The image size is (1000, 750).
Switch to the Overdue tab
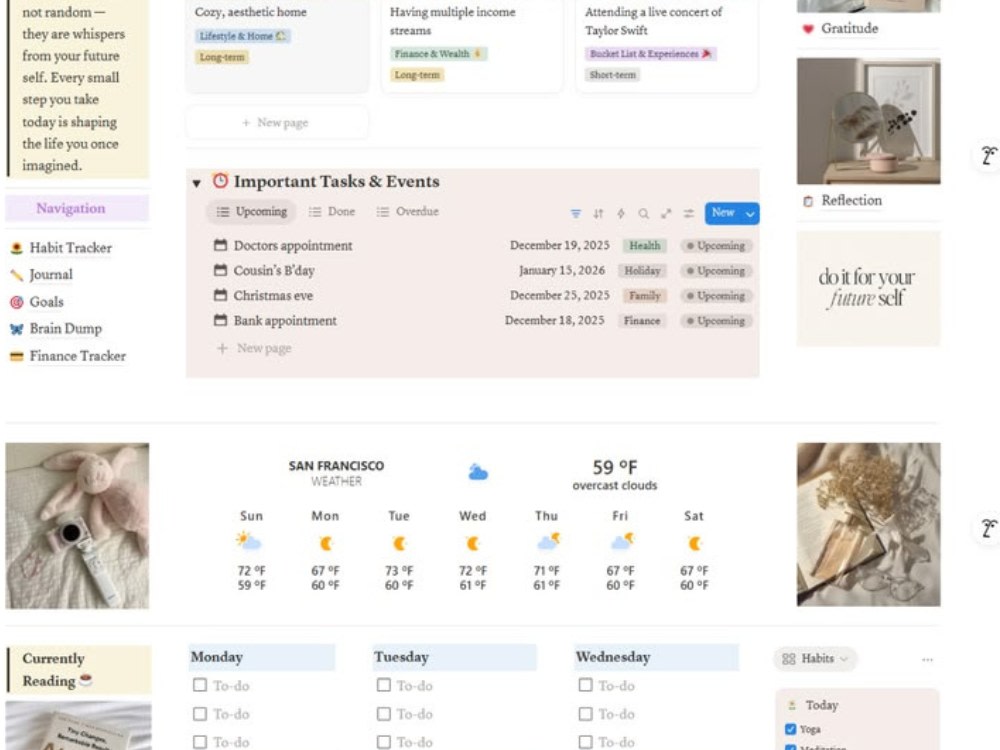408,212
